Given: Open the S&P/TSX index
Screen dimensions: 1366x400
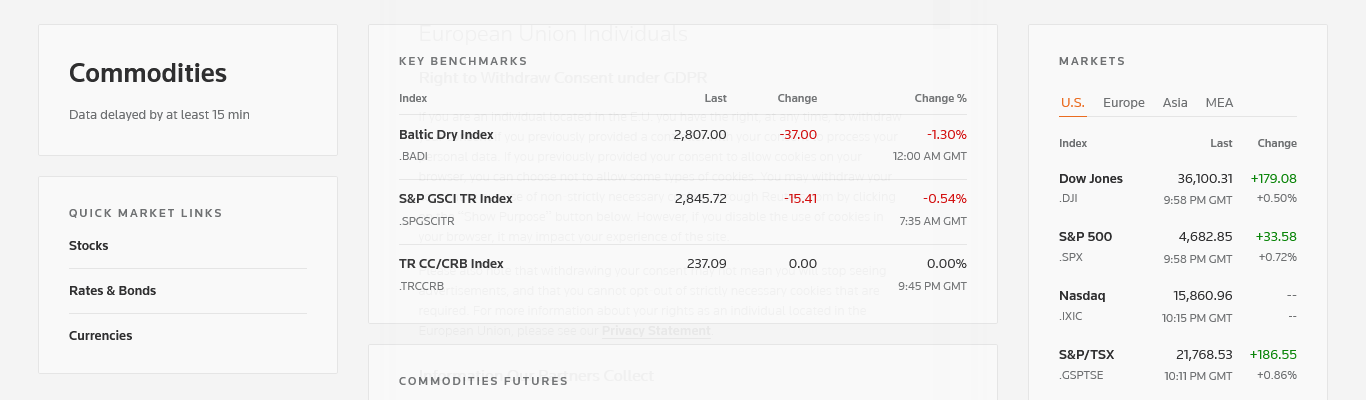Looking at the screenshot, I should point(1086,355).
